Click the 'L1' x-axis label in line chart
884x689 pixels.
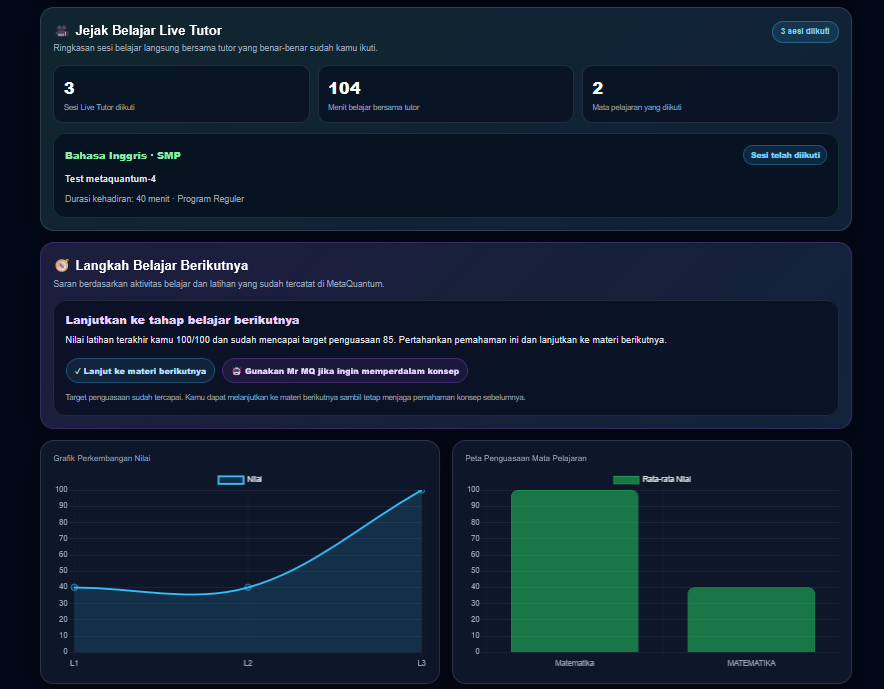[74, 663]
